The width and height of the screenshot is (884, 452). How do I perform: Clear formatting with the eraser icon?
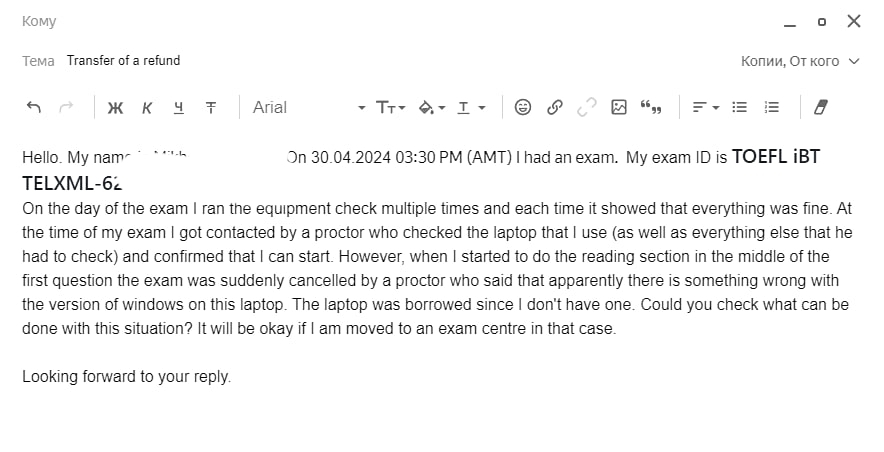click(821, 107)
